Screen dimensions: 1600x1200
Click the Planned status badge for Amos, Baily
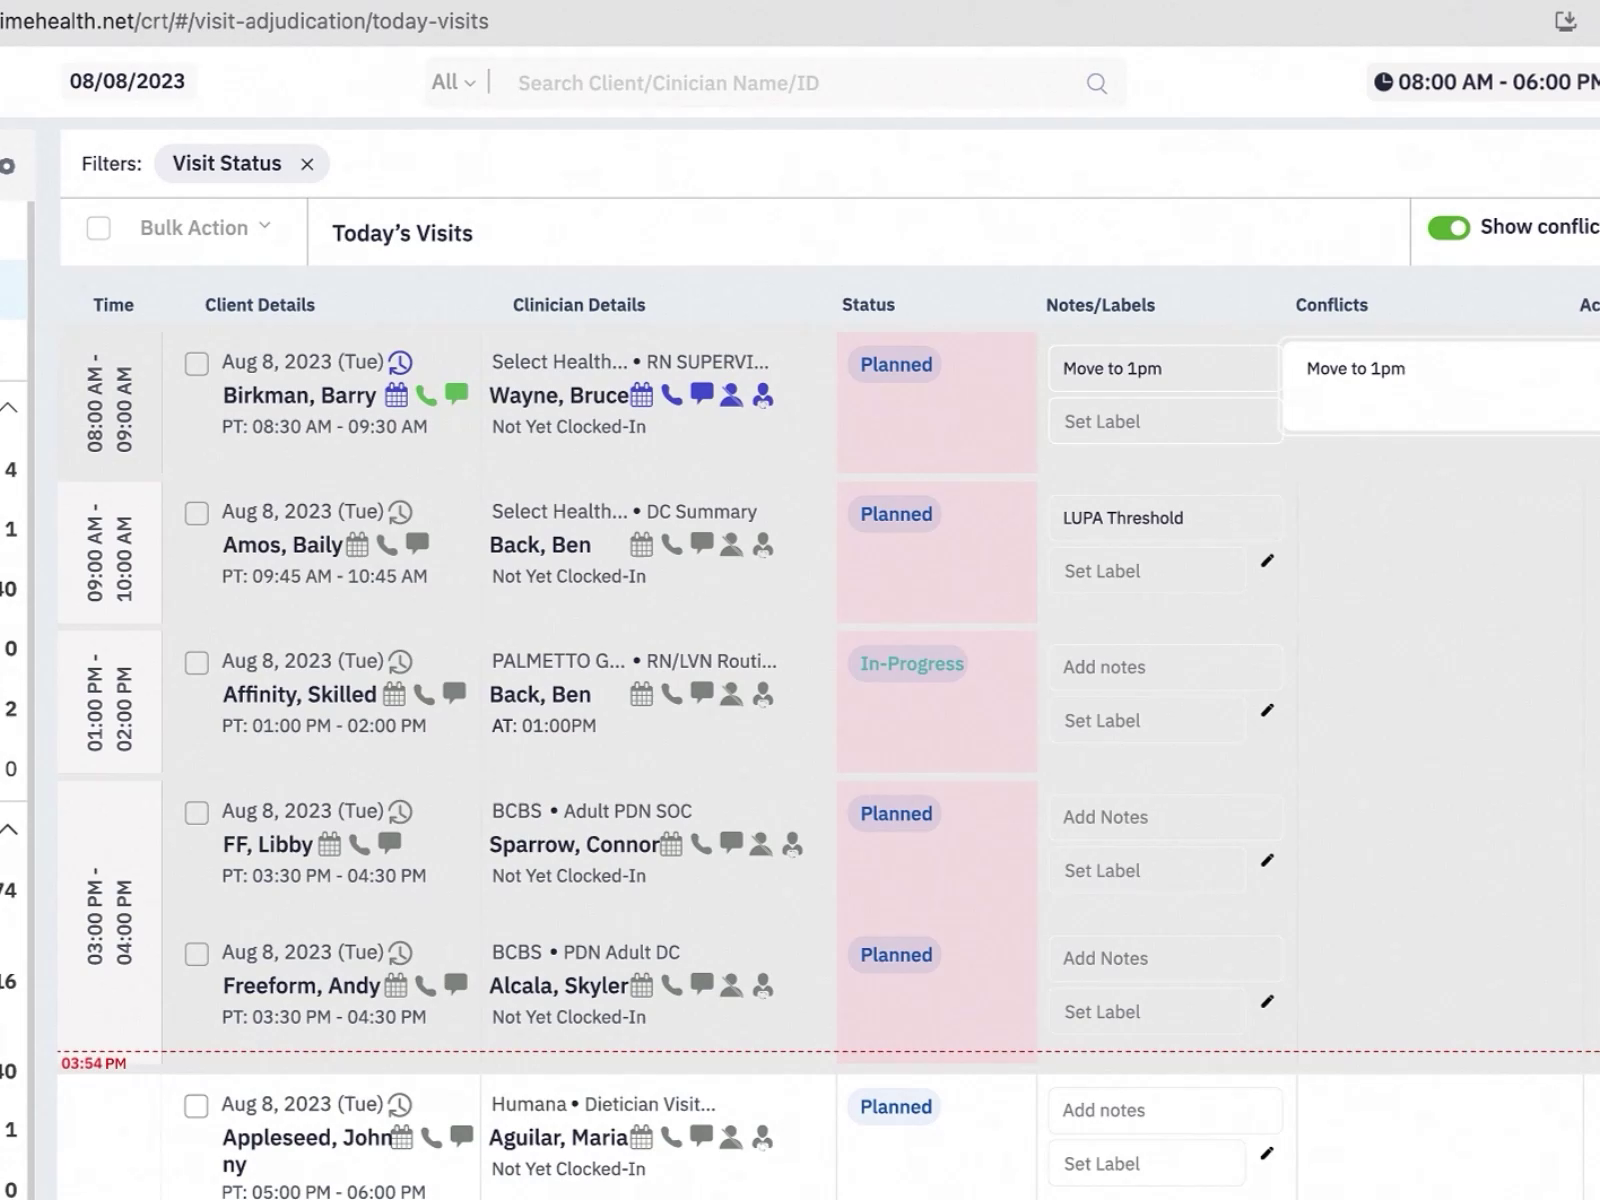point(896,514)
